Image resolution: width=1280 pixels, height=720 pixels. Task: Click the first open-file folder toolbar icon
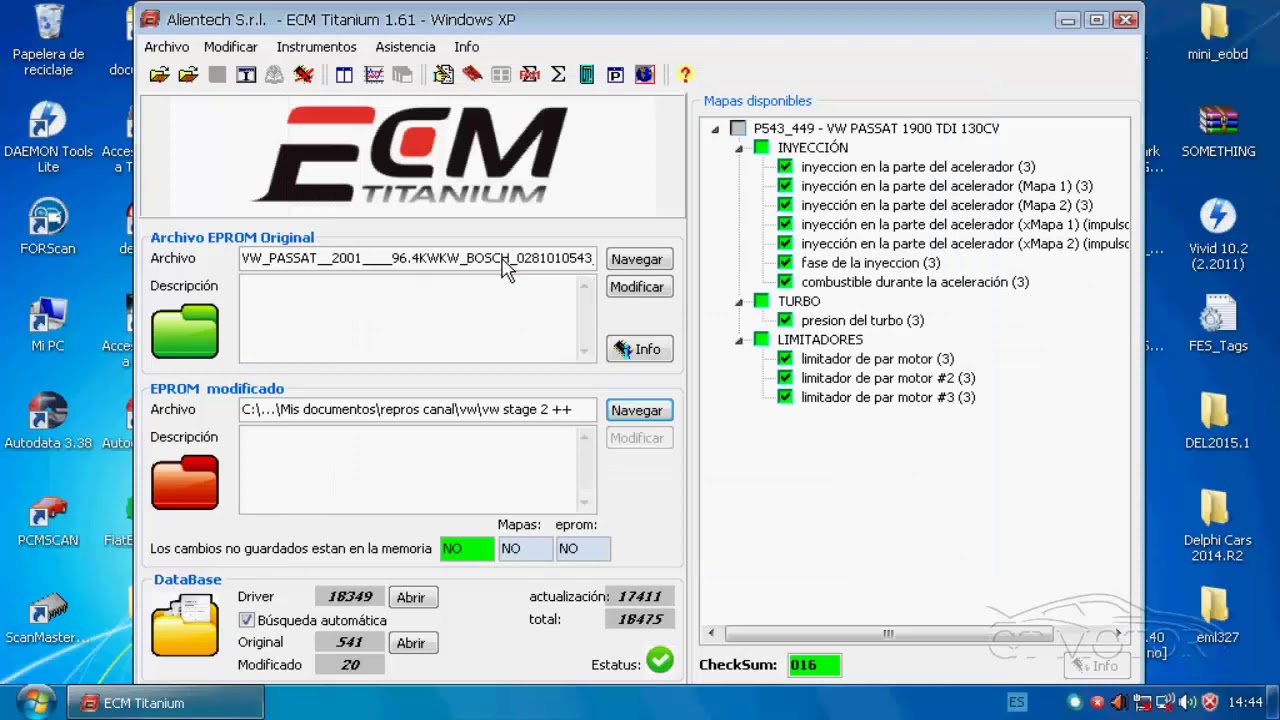[x=159, y=75]
